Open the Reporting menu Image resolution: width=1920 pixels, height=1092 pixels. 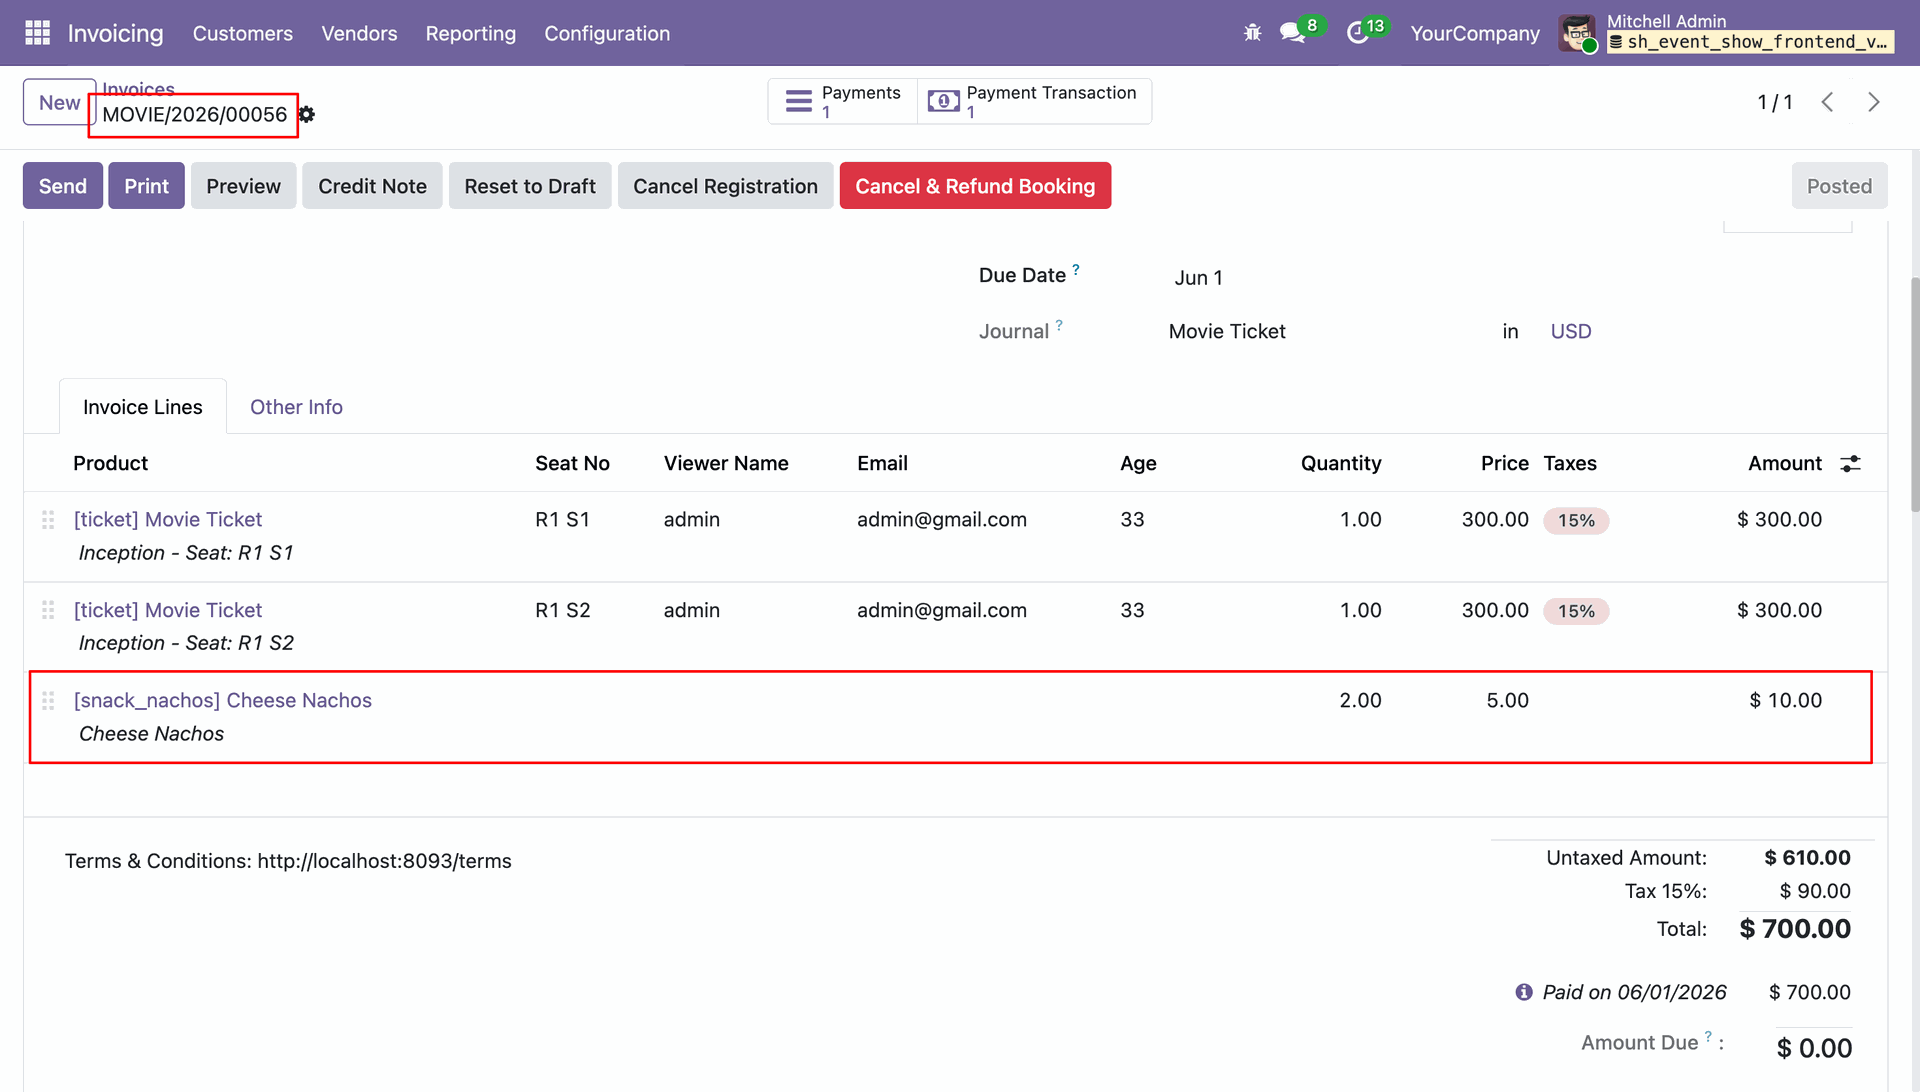tap(471, 33)
